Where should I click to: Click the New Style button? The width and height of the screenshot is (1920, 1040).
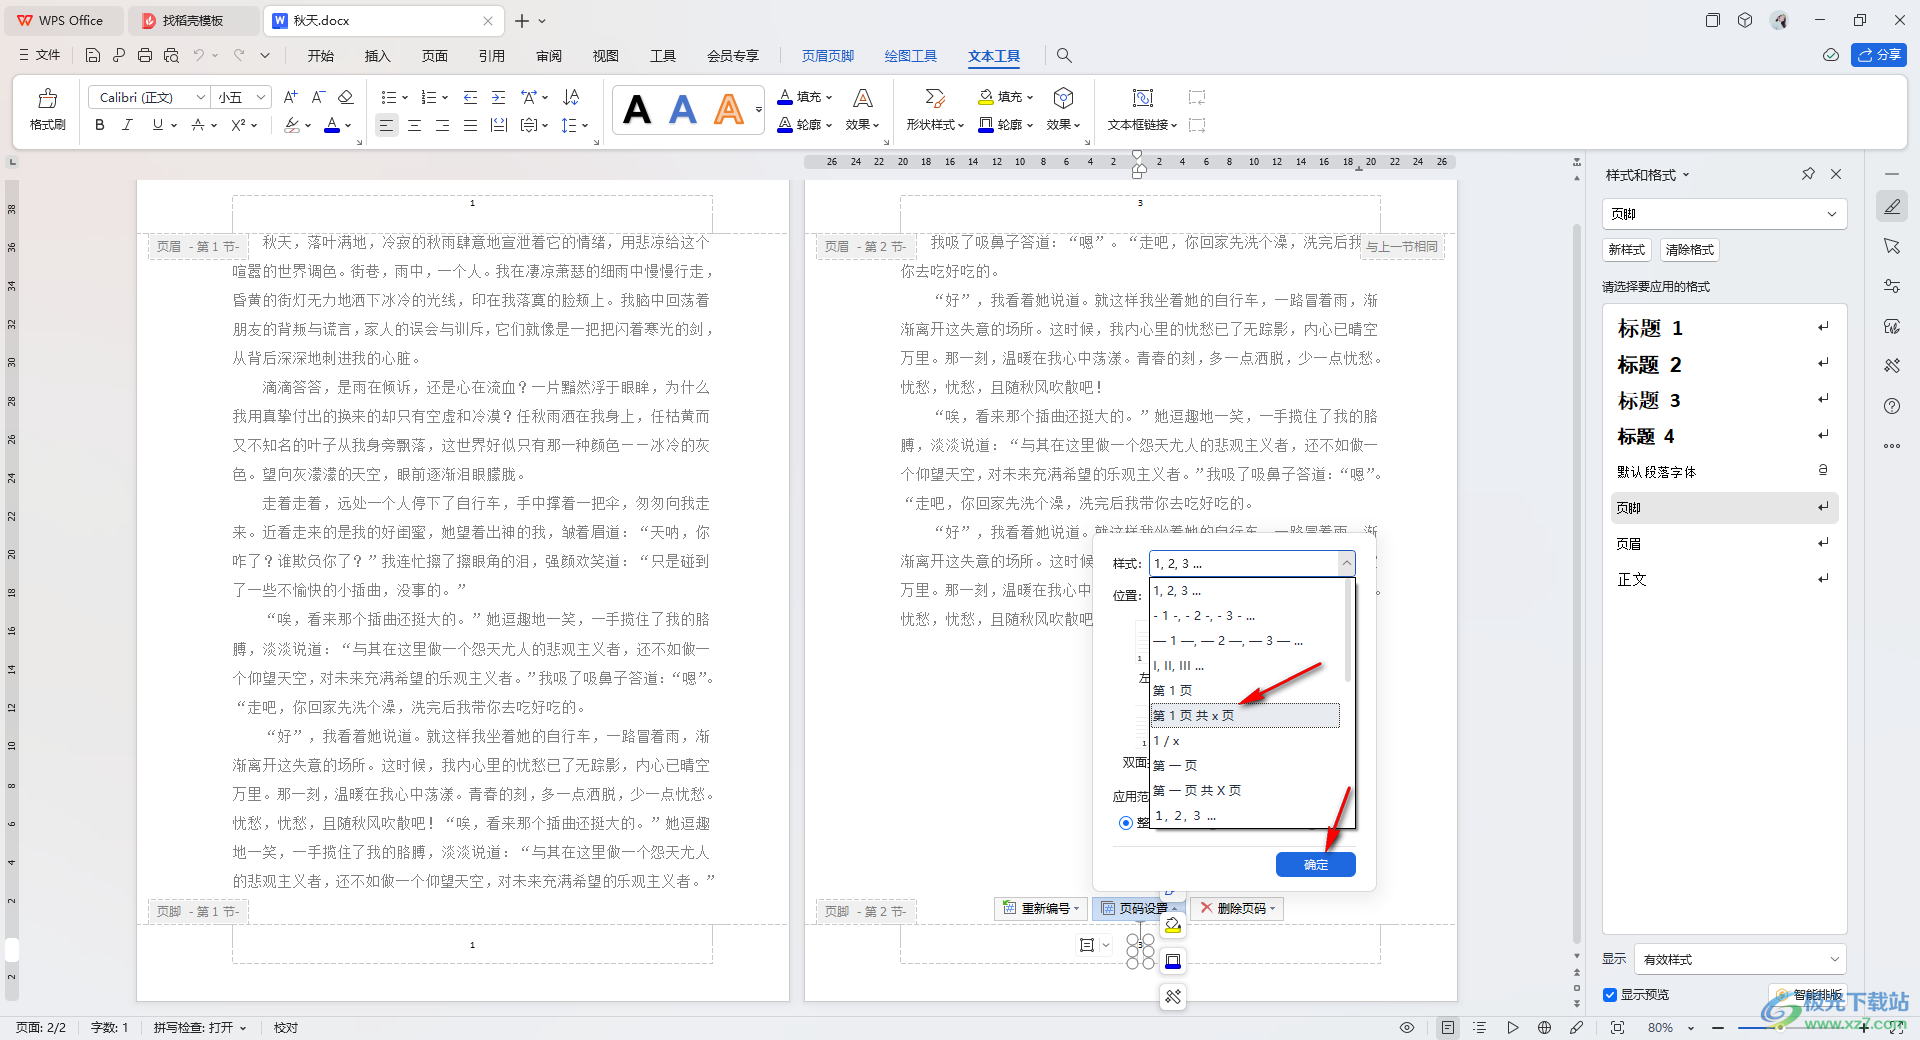click(x=1627, y=250)
